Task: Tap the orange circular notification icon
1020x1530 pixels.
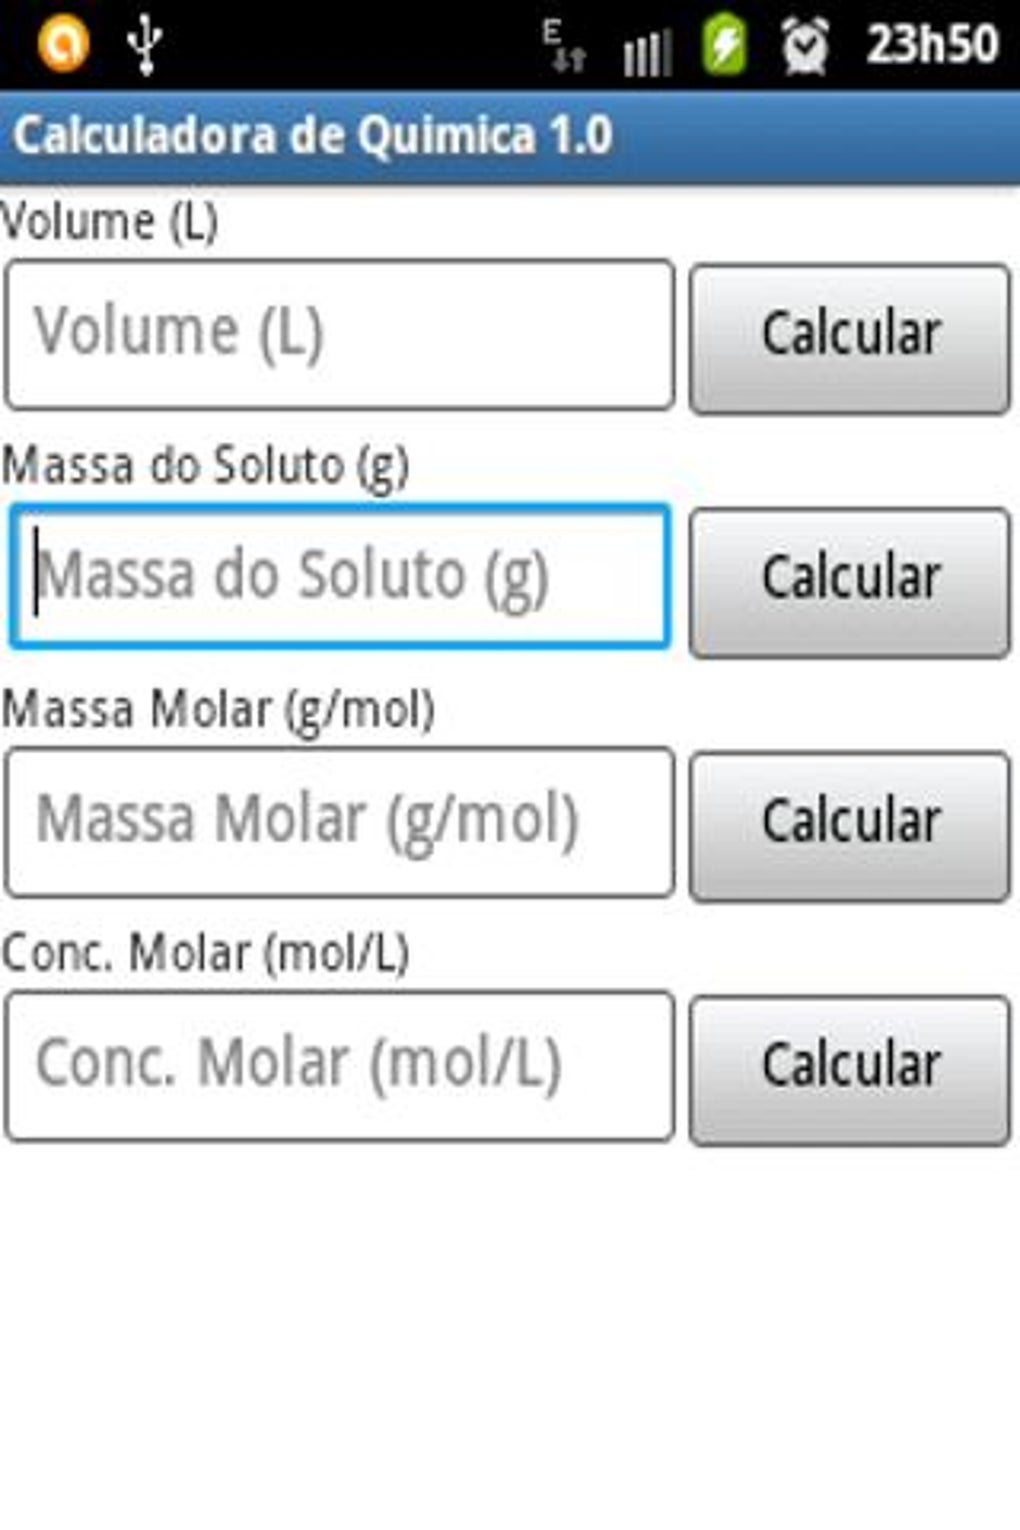Action: pyautogui.click(x=63, y=44)
